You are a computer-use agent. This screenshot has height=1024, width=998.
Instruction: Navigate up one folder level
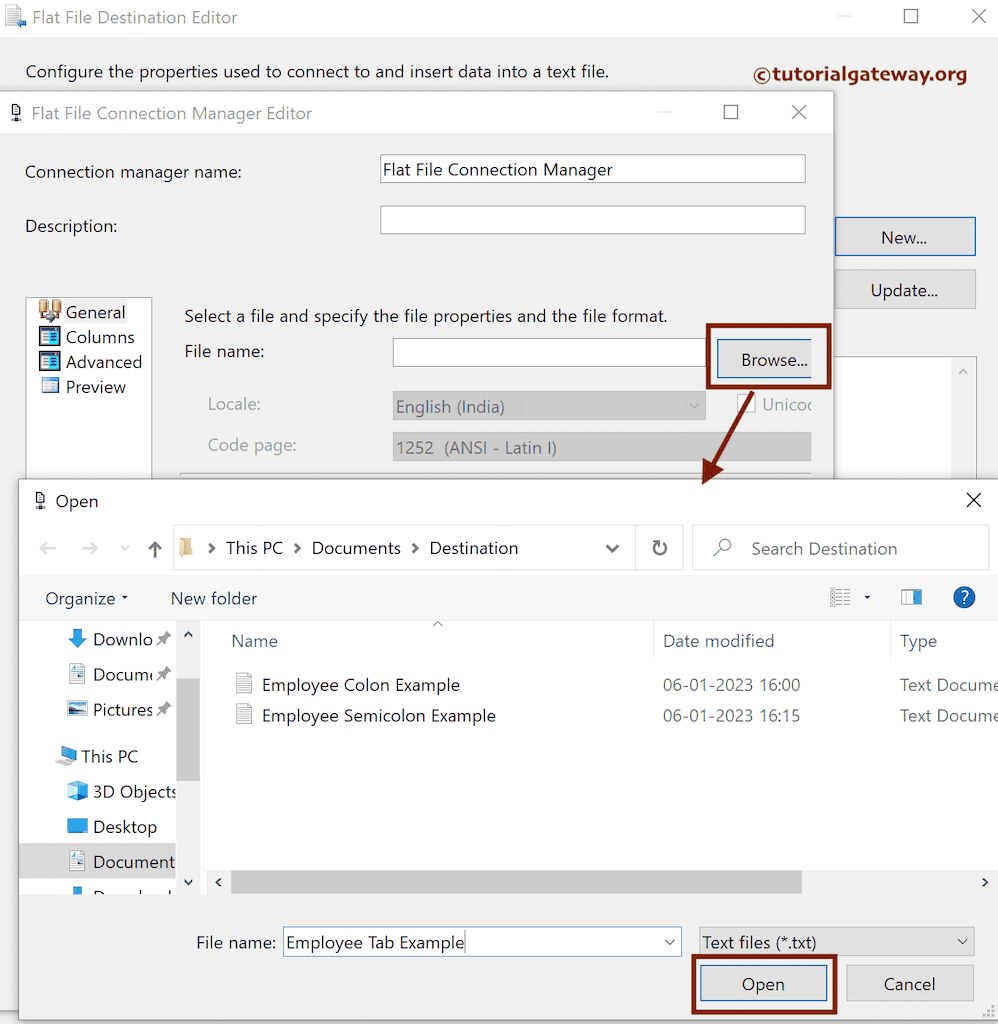tap(155, 548)
